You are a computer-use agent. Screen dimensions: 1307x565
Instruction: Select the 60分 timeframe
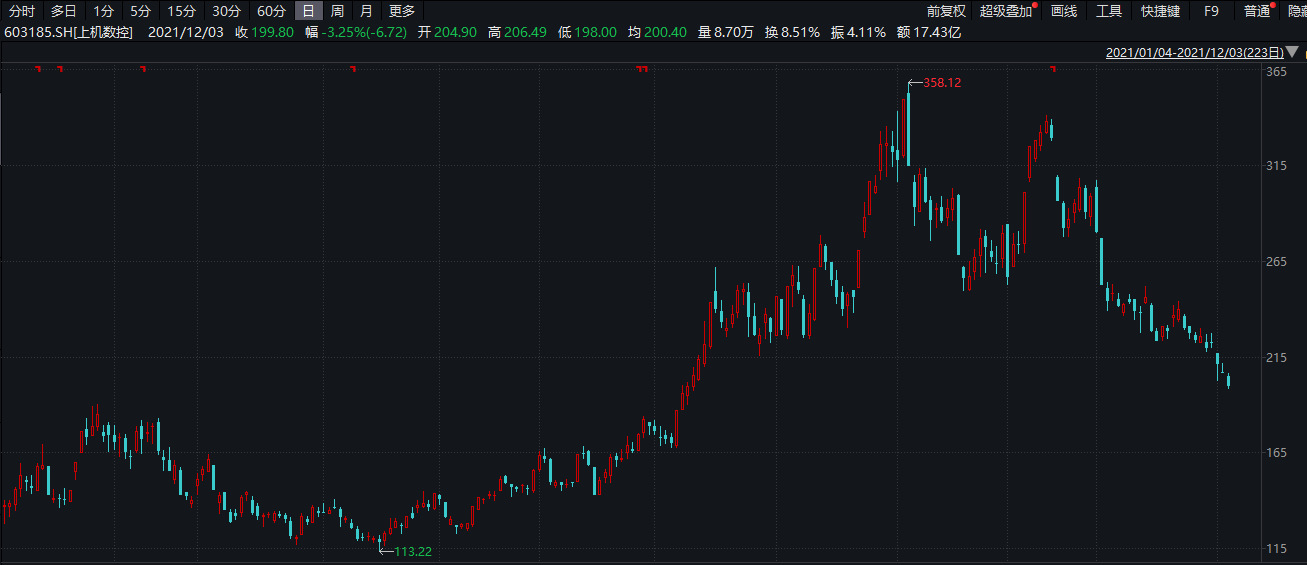click(x=271, y=11)
